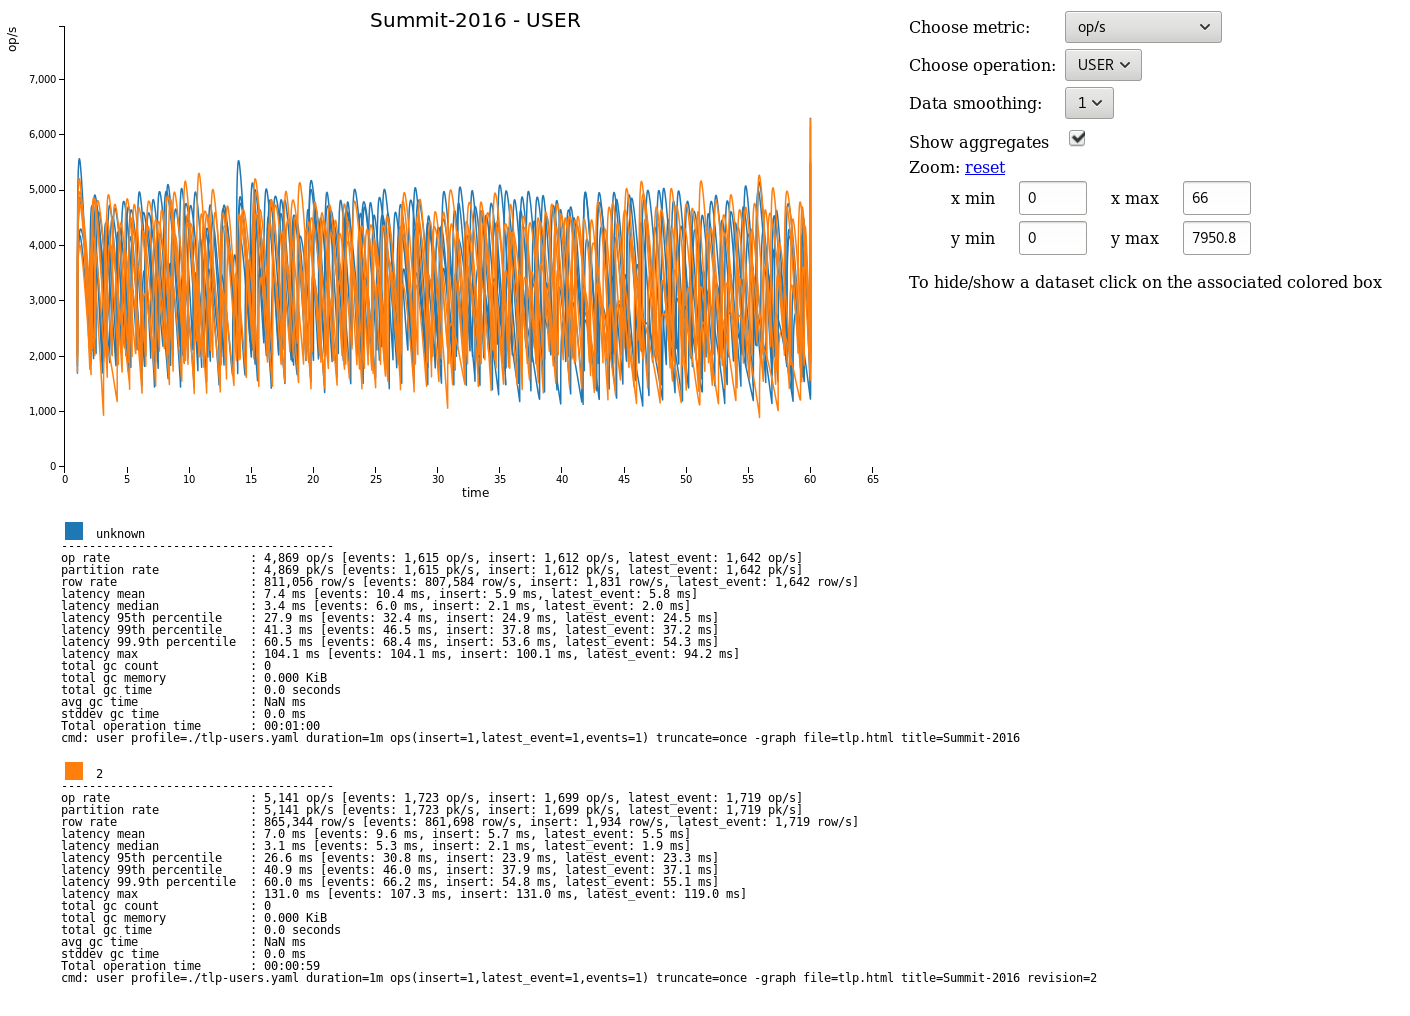Image resolution: width=1410 pixels, height=1016 pixels.
Task: Open the Data smoothing dropdown
Action: tap(1088, 102)
